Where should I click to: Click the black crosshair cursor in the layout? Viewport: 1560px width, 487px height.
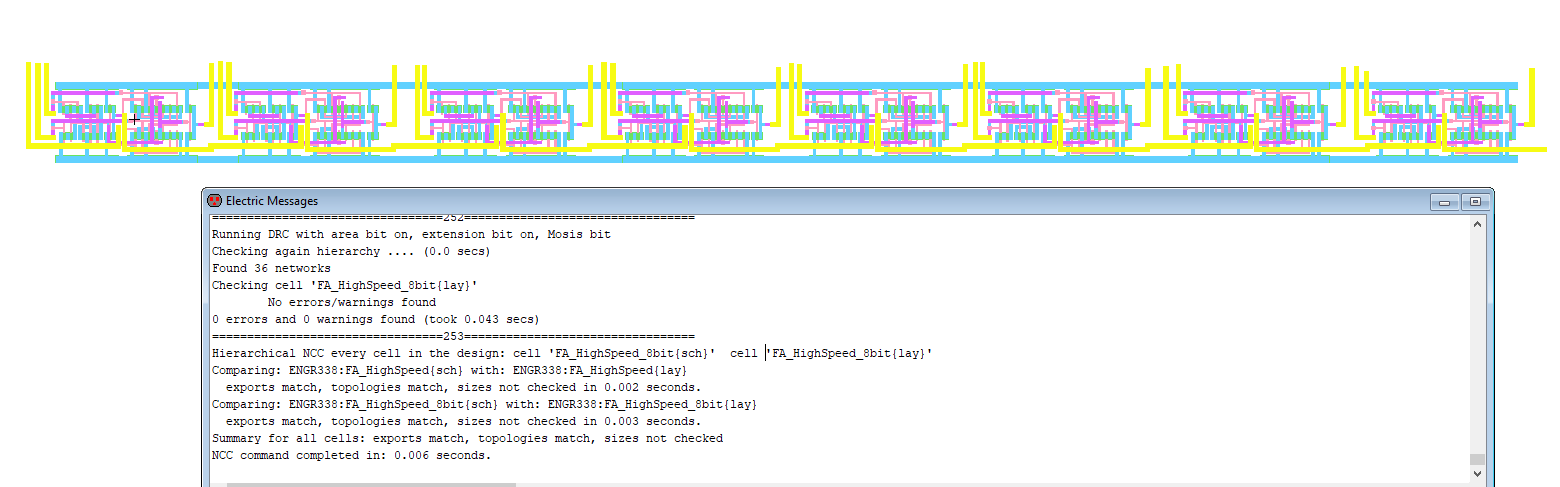pos(134,119)
